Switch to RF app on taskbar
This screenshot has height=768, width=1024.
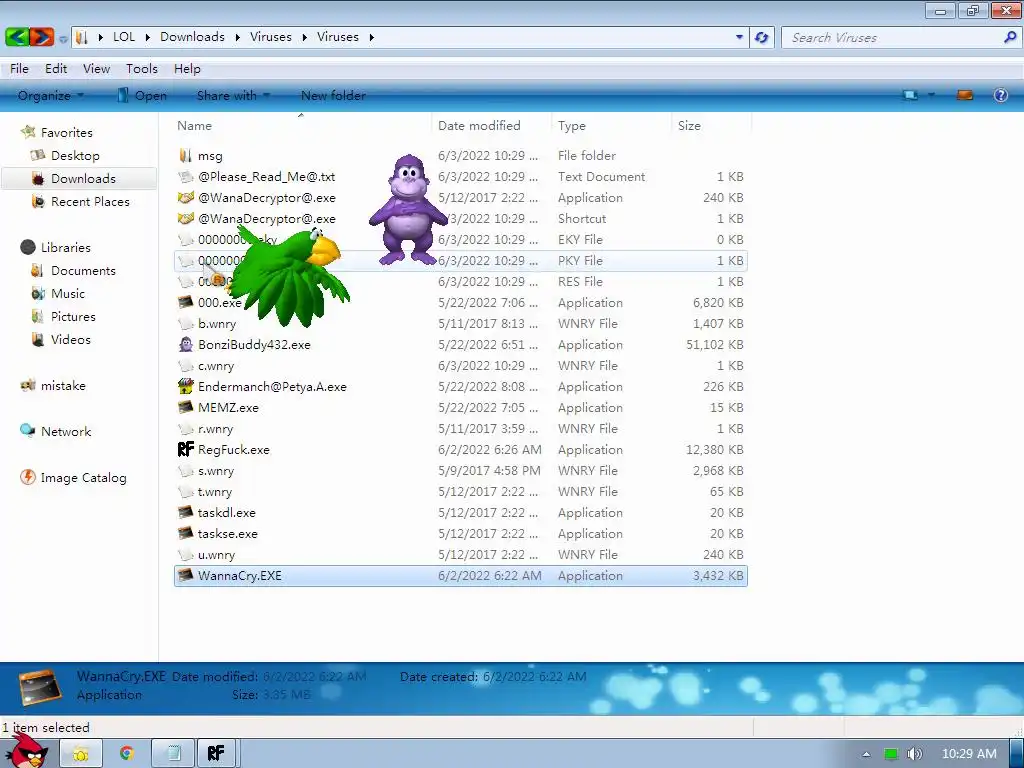216,754
